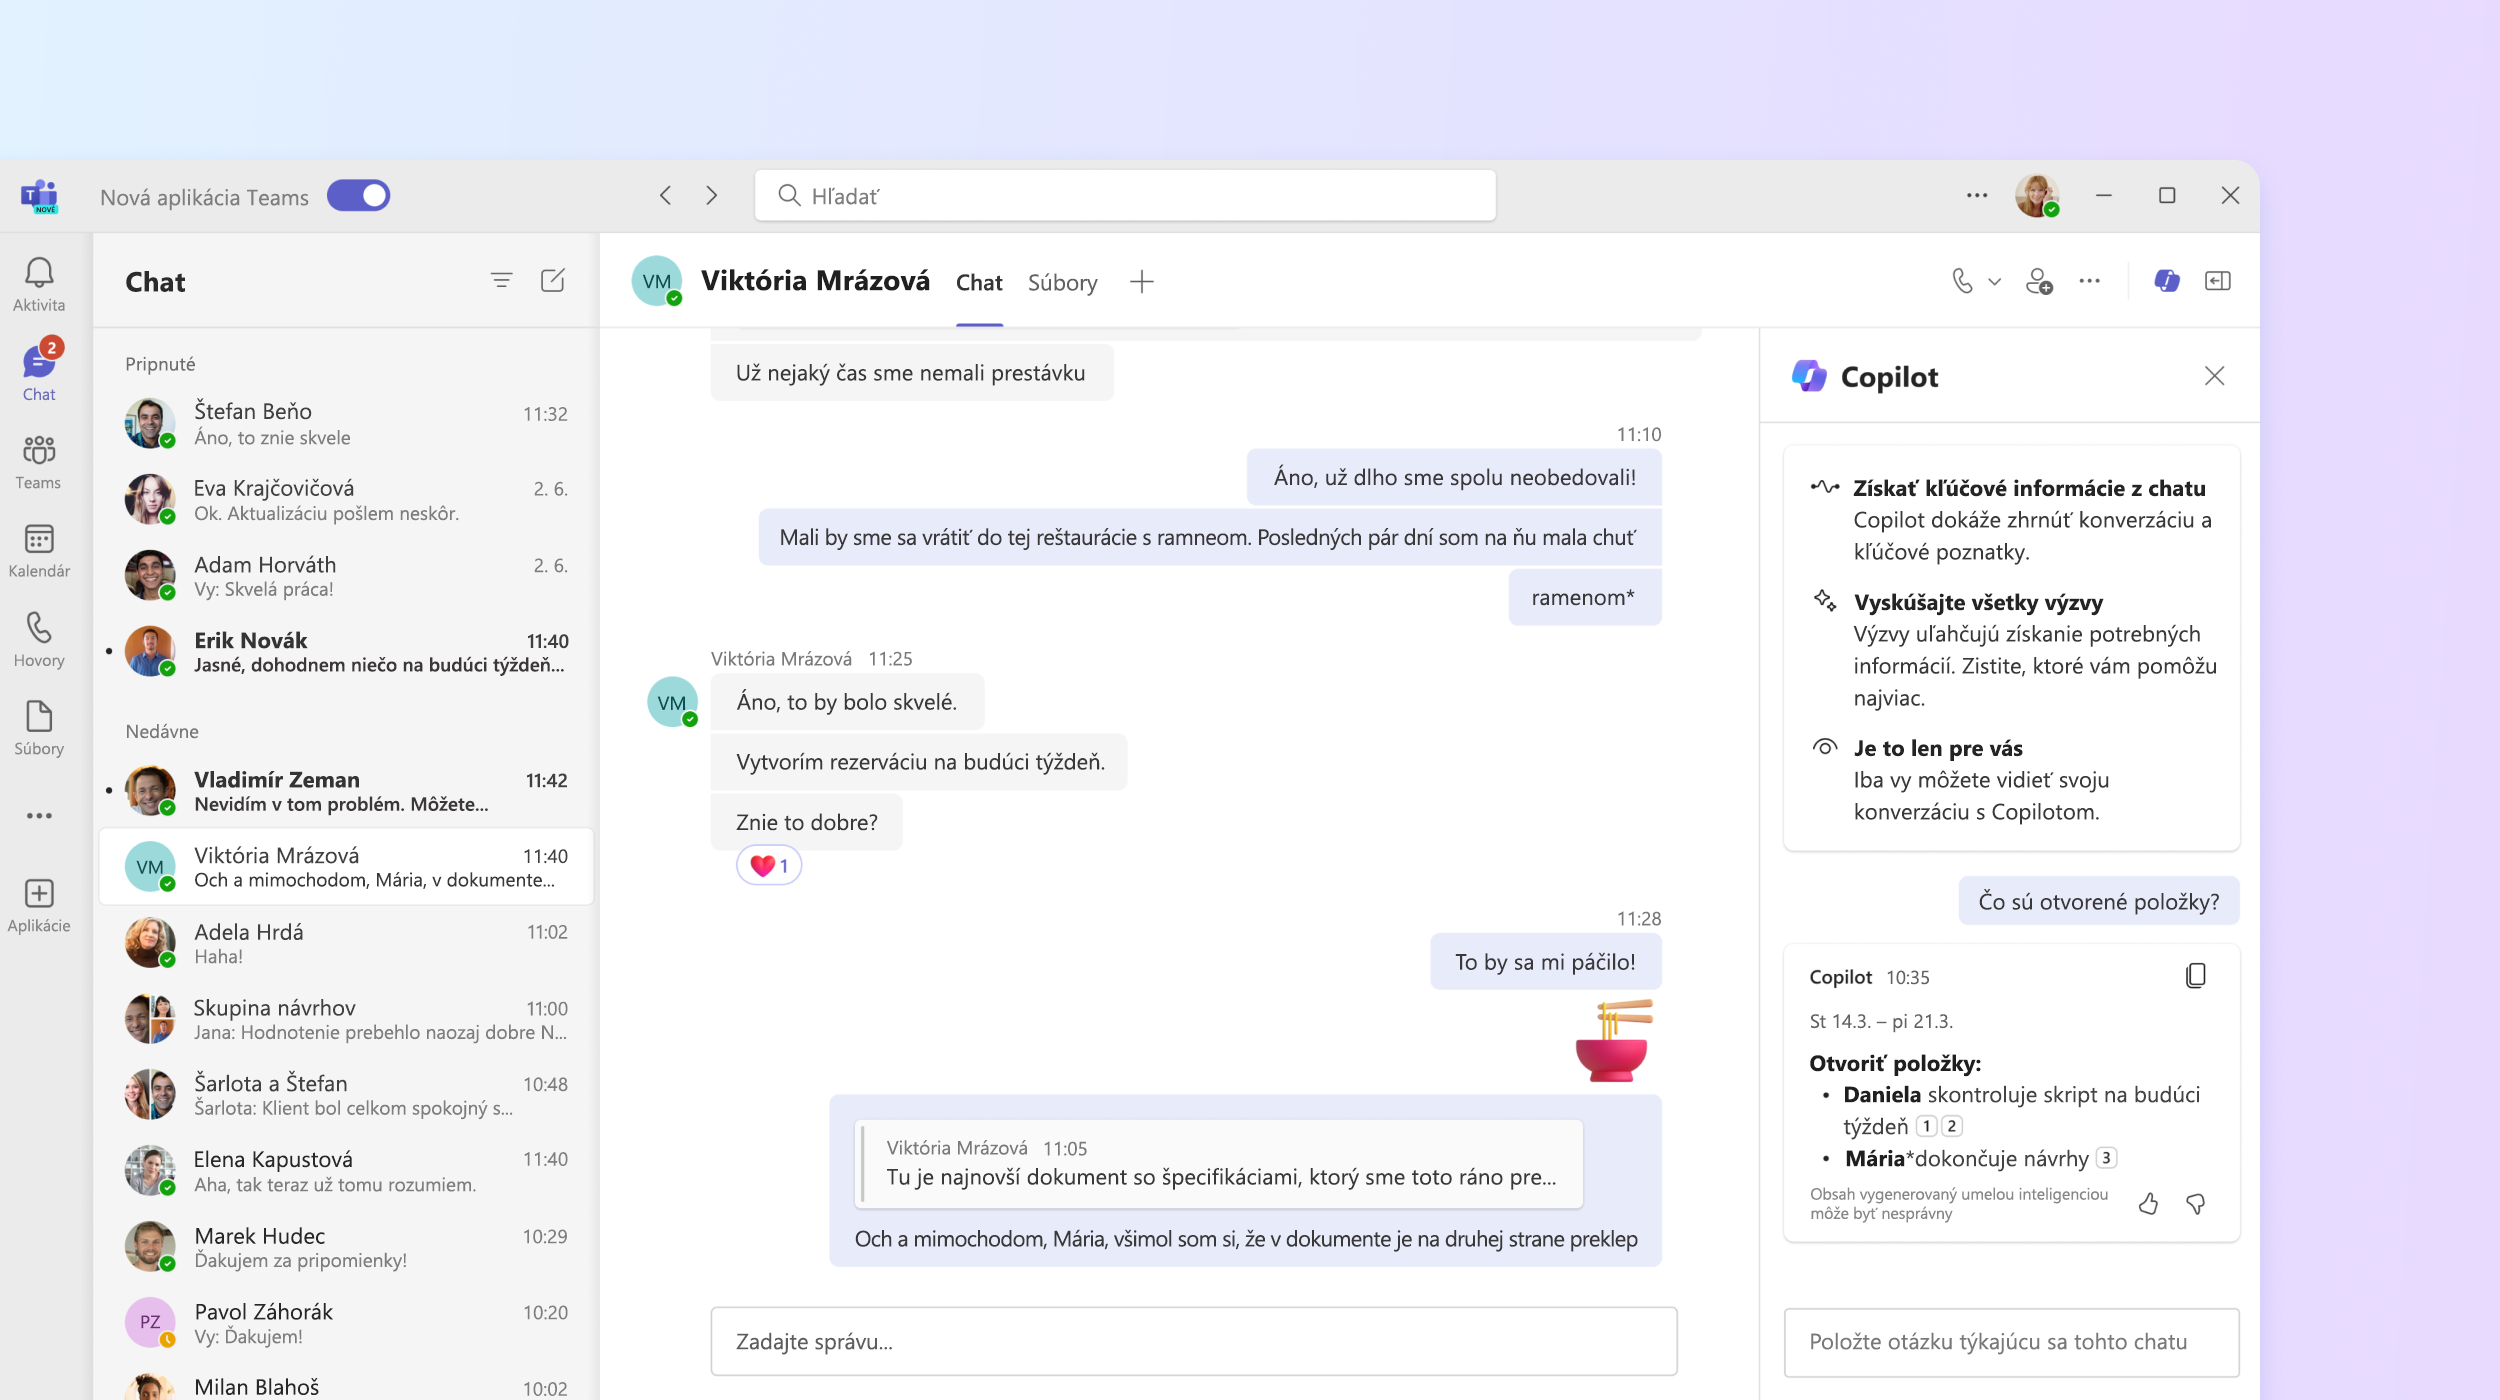Open Skupina návrhov group chat

tap(346, 1019)
